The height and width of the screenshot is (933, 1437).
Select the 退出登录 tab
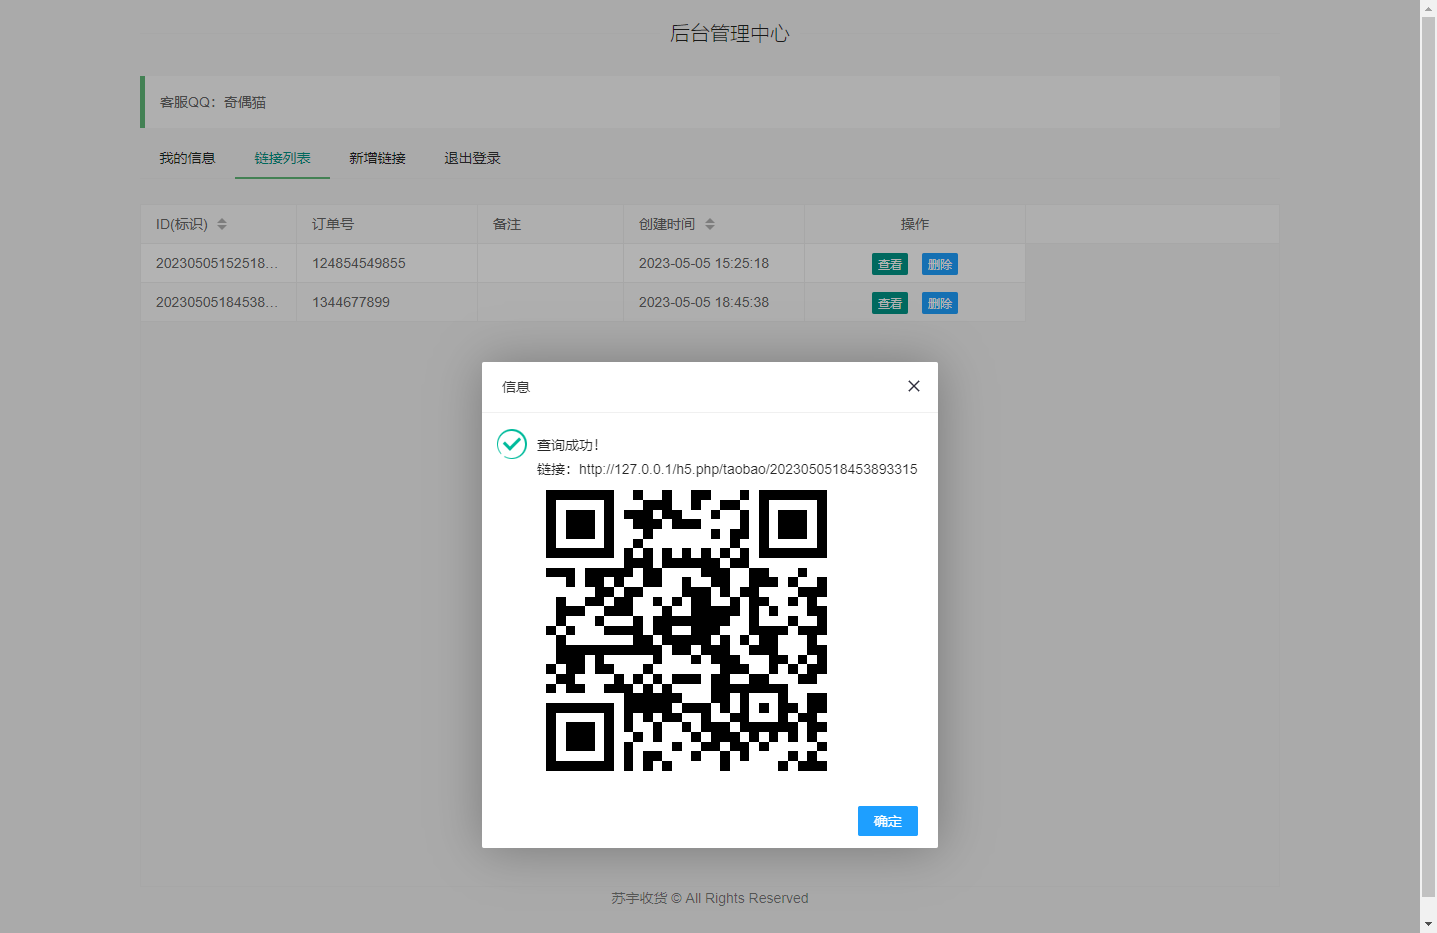pyautogui.click(x=472, y=158)
